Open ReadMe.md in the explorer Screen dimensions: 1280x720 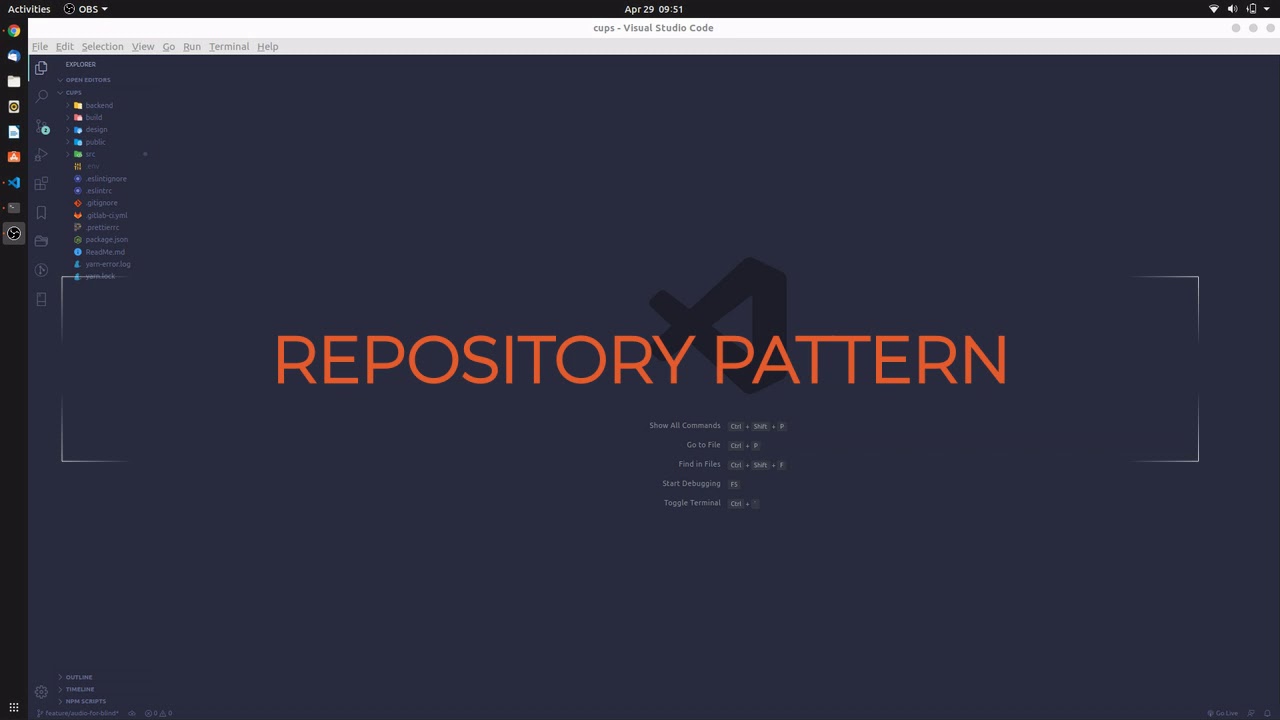[x=105, y=252]
